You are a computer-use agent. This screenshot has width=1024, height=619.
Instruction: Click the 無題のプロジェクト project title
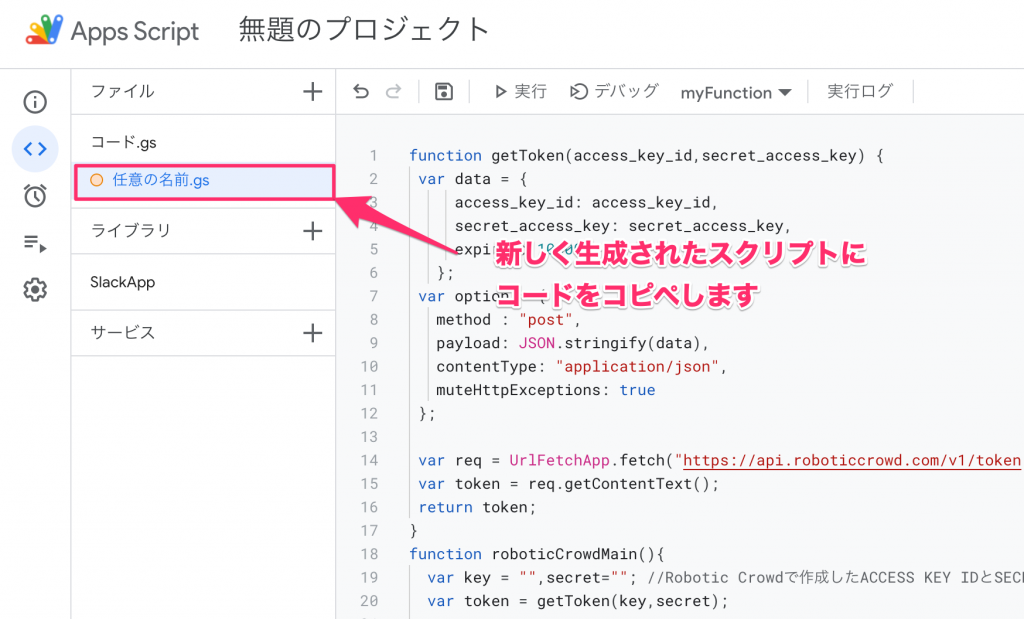(364, 30)
